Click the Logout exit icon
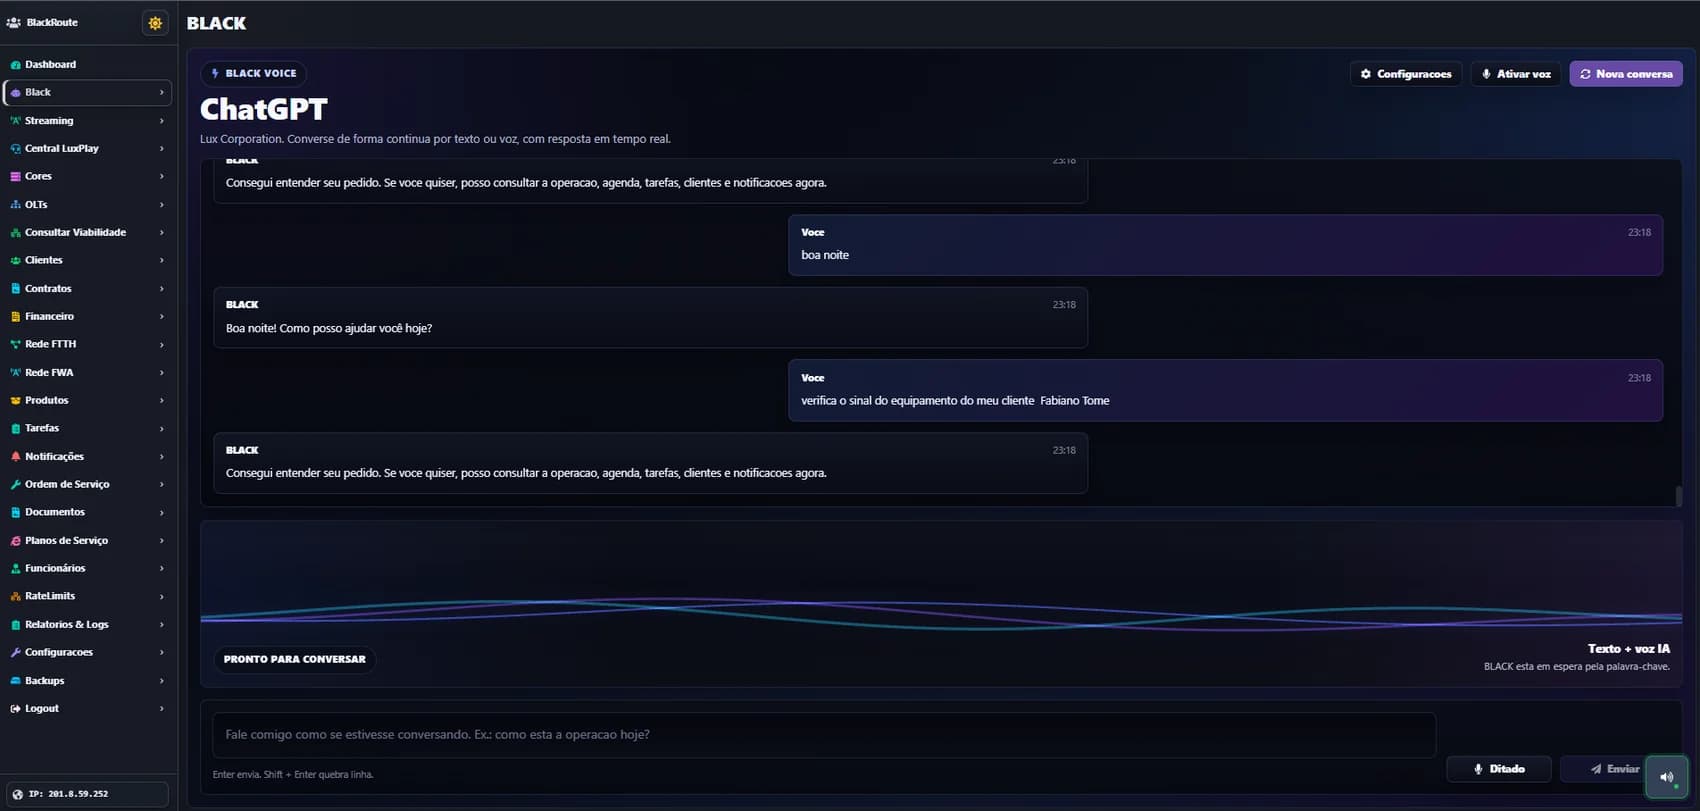1700x811 pixels. click(15, 709)
